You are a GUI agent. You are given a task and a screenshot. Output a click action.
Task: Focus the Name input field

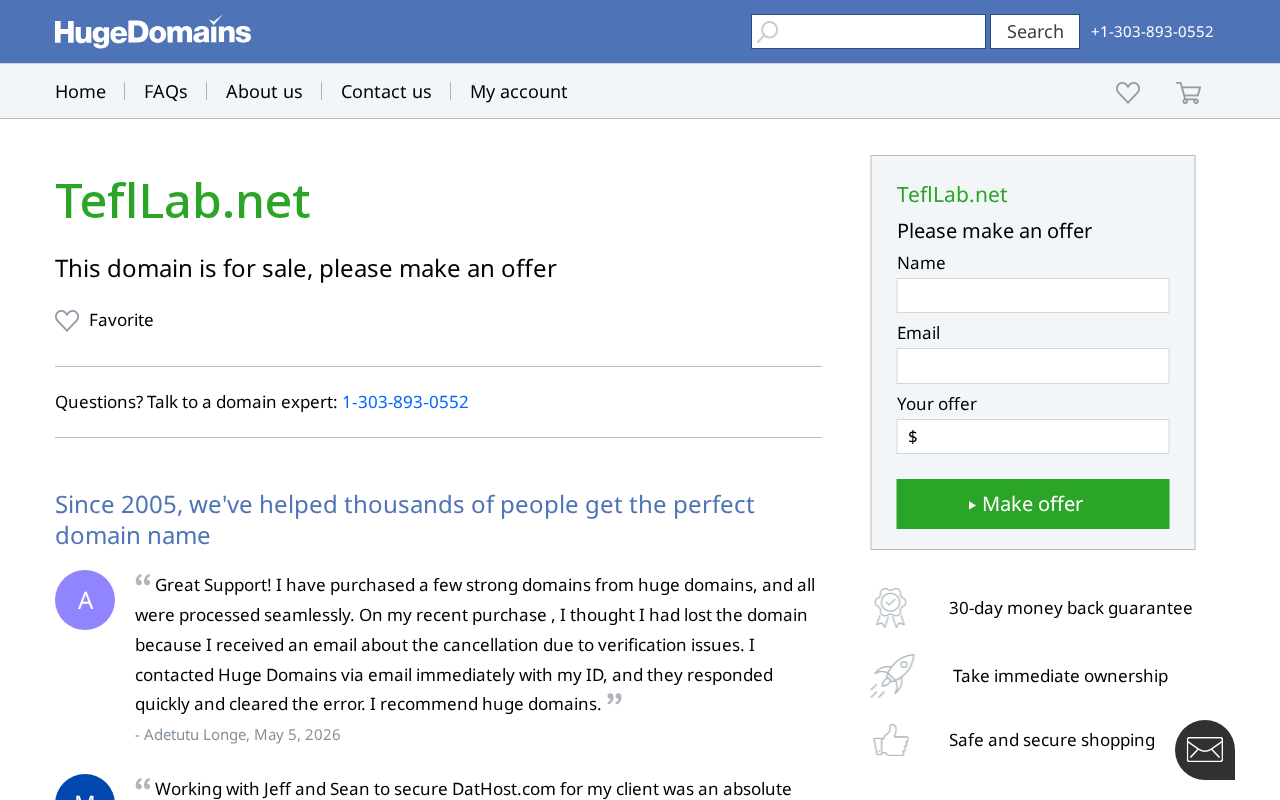click(1033, 296)
